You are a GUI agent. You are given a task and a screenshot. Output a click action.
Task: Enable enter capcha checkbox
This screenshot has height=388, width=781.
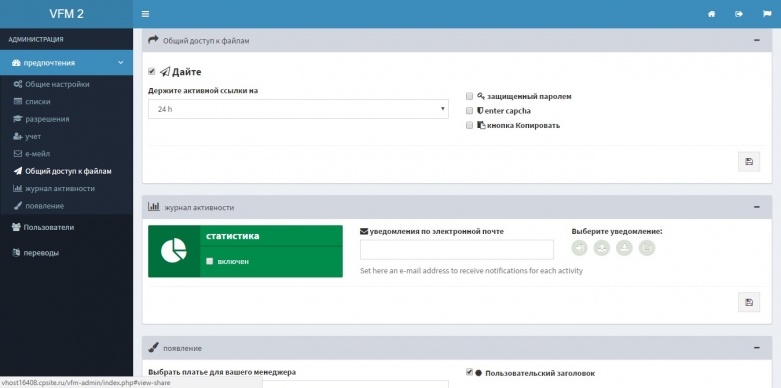(x=469, y=111)
